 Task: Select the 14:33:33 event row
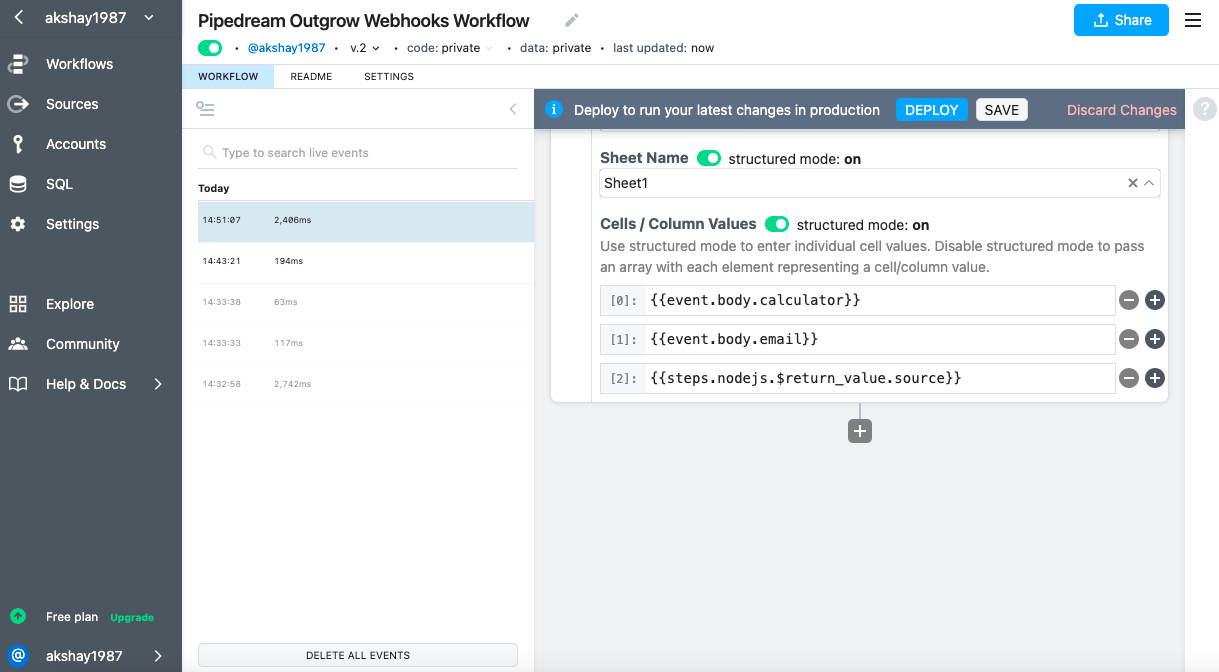[x=366, y=343]
